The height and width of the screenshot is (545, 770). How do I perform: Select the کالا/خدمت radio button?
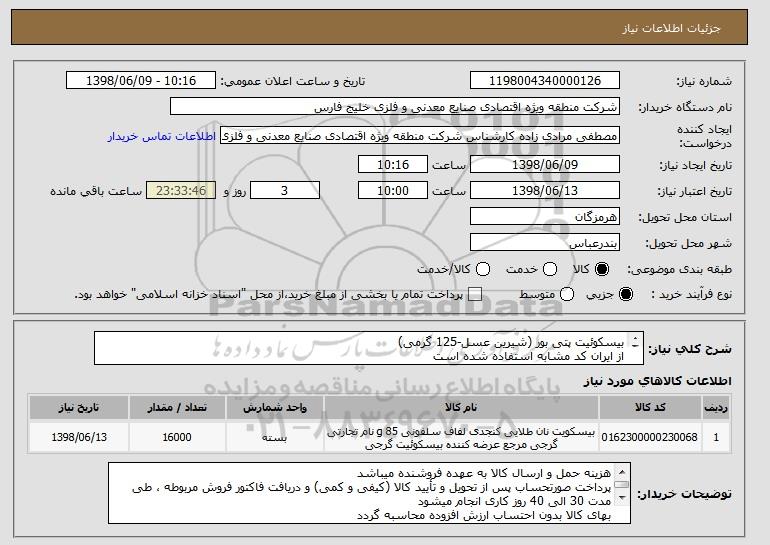(483, 269)
